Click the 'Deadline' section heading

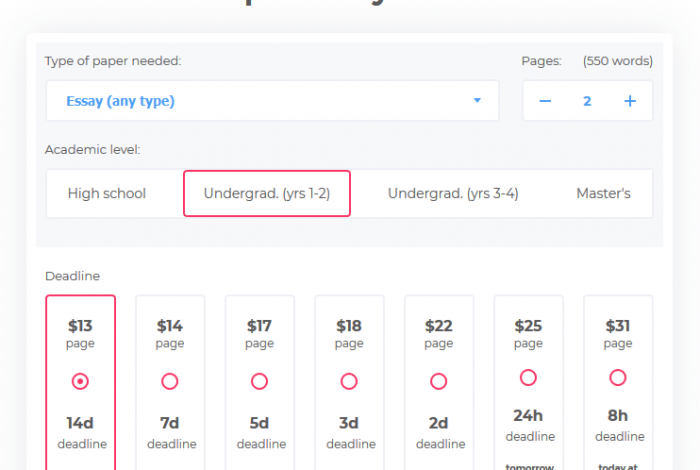click(72, 276)
